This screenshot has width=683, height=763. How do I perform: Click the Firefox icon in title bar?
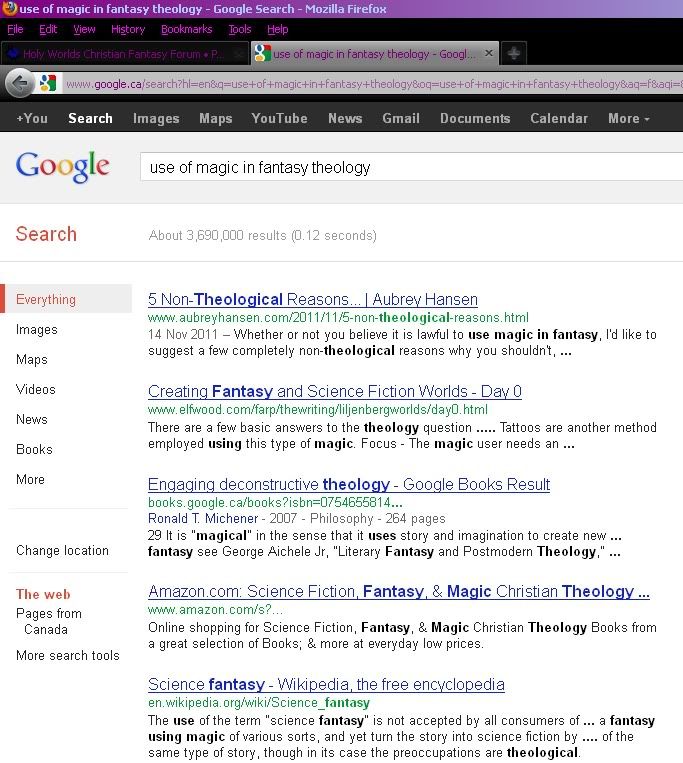pyautogui.click(x=9, y=8)
